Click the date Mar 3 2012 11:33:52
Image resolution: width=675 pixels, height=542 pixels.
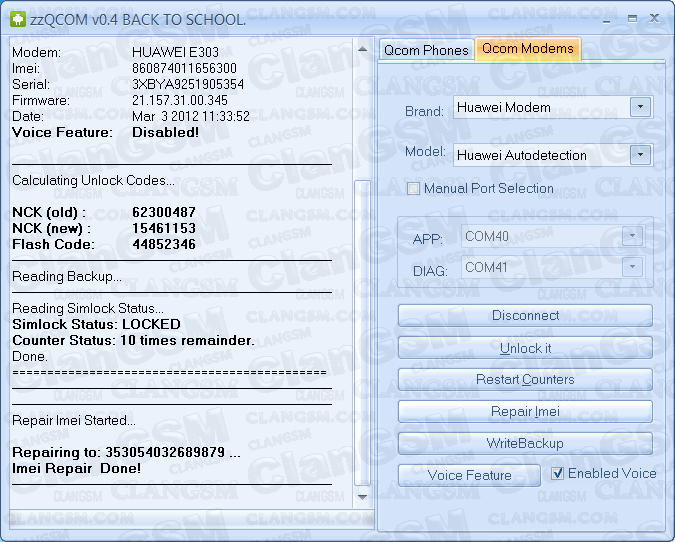tap(191, 116)
